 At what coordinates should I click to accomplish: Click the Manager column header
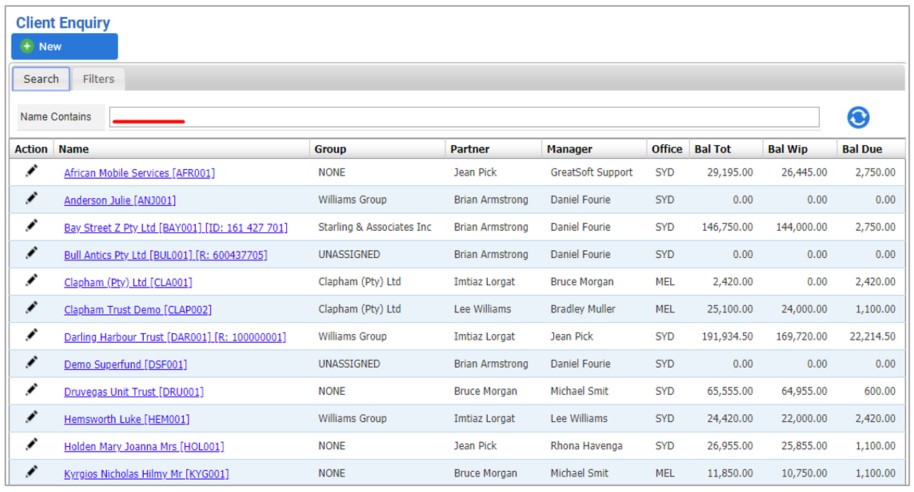(569, 149)
